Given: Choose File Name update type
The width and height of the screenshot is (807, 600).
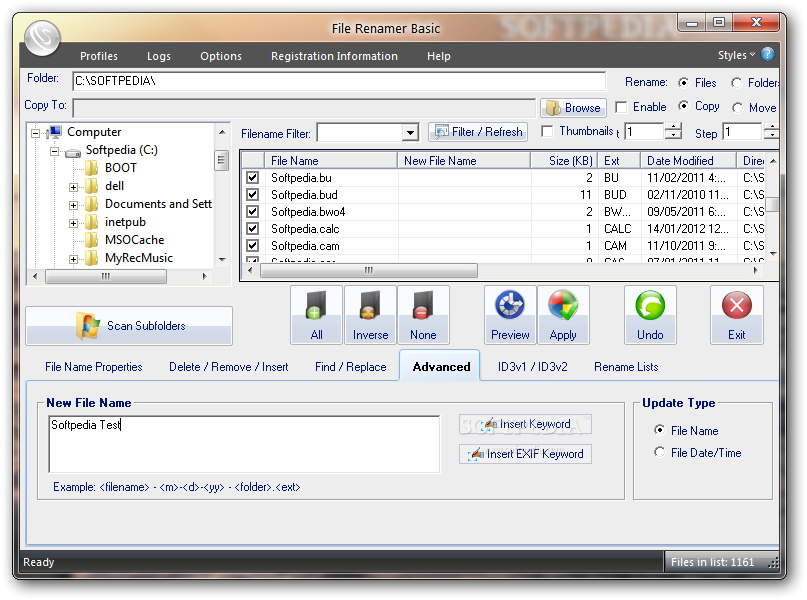Looking at the screenshot, I should (659, 429).
